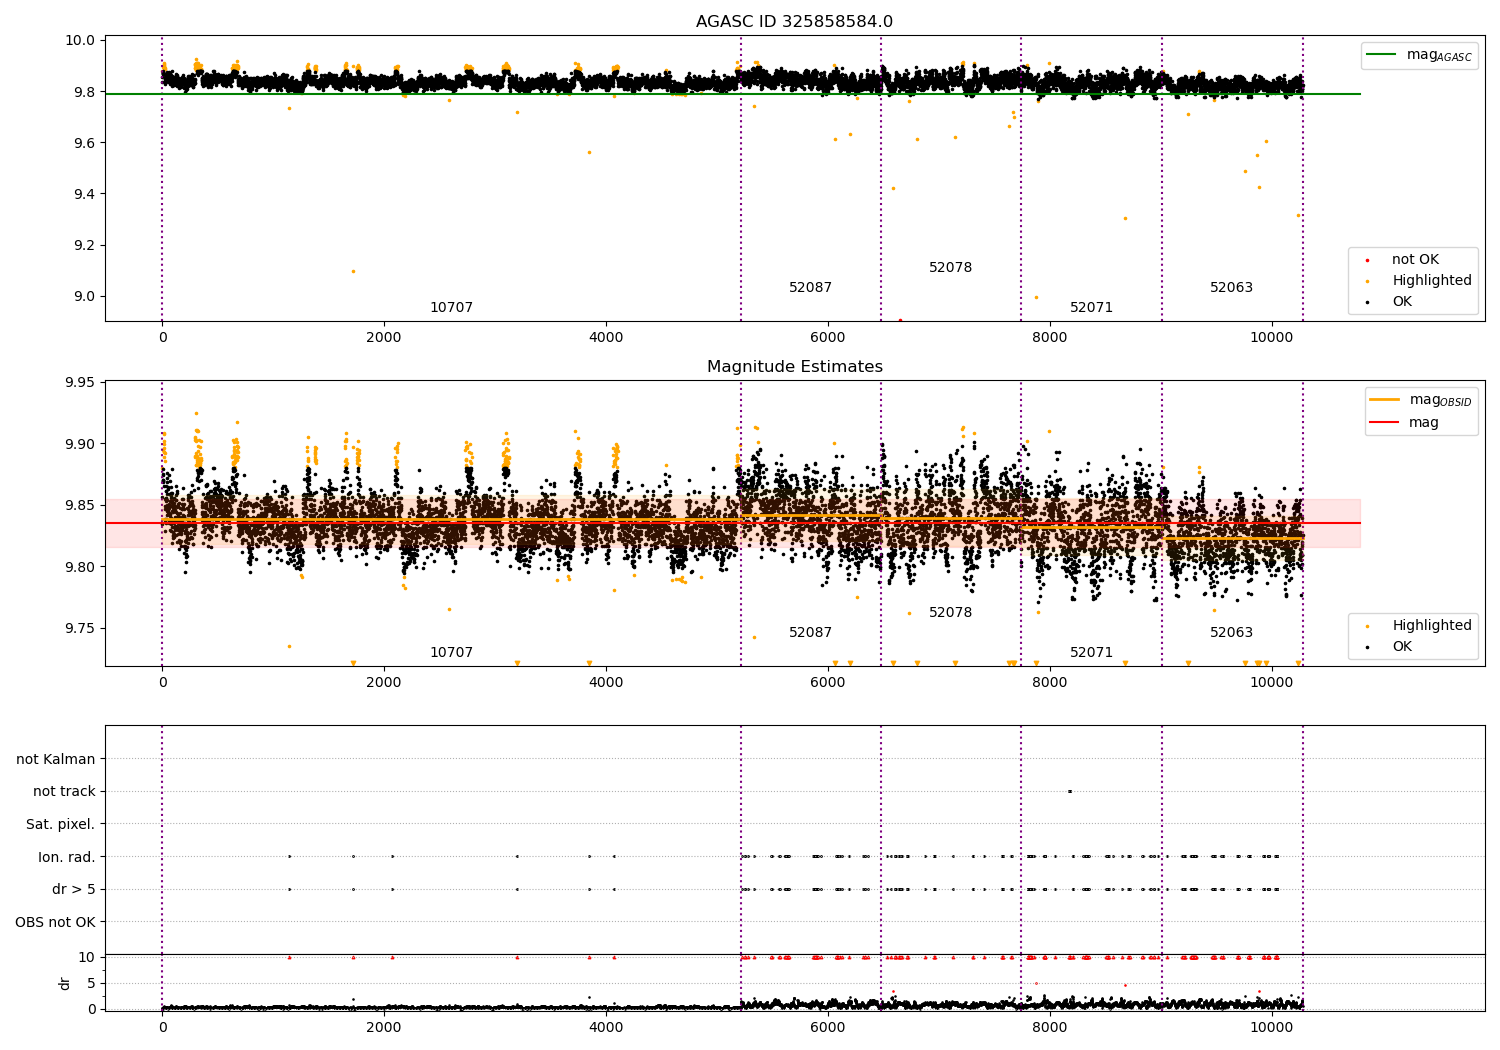Click observation label 10707 in top plot
1500x1050 pixels.
pyautogui.click(x=451, y=308)
